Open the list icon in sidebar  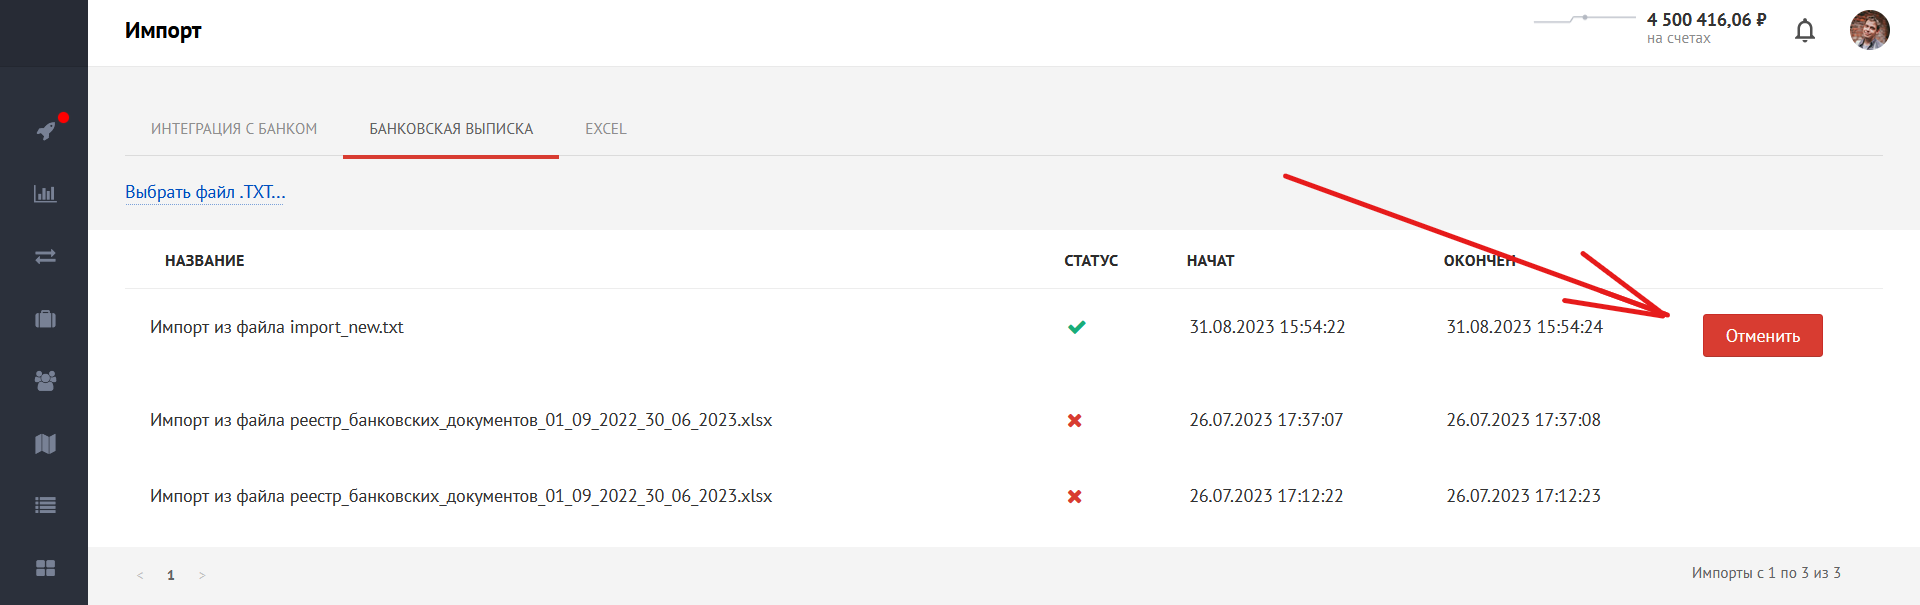(x=45, y=506)
